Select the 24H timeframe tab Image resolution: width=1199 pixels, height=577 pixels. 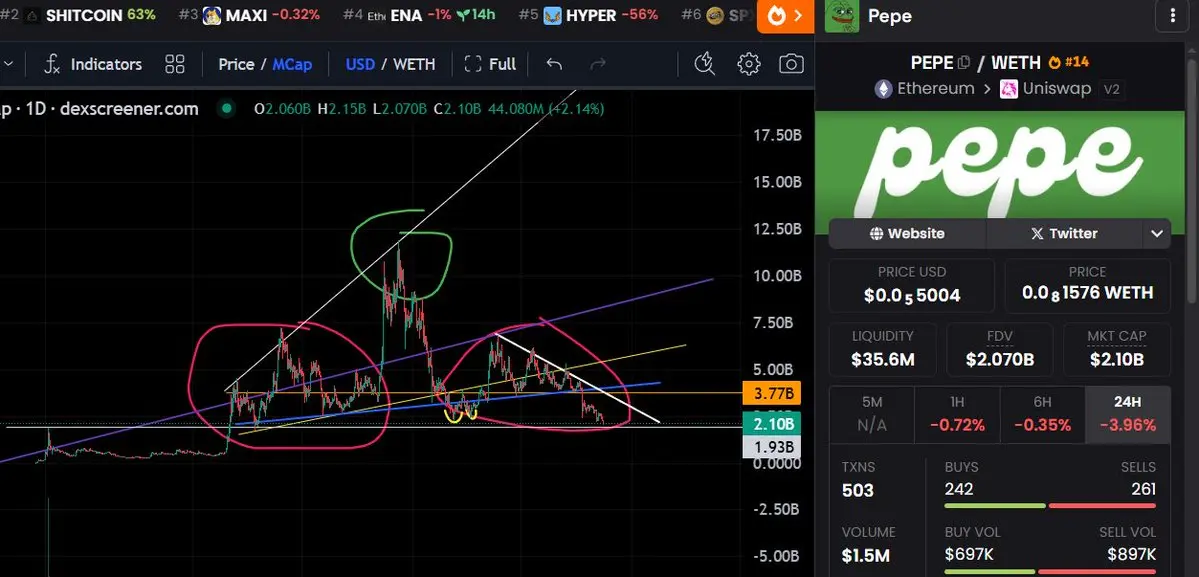point(1128,415)
